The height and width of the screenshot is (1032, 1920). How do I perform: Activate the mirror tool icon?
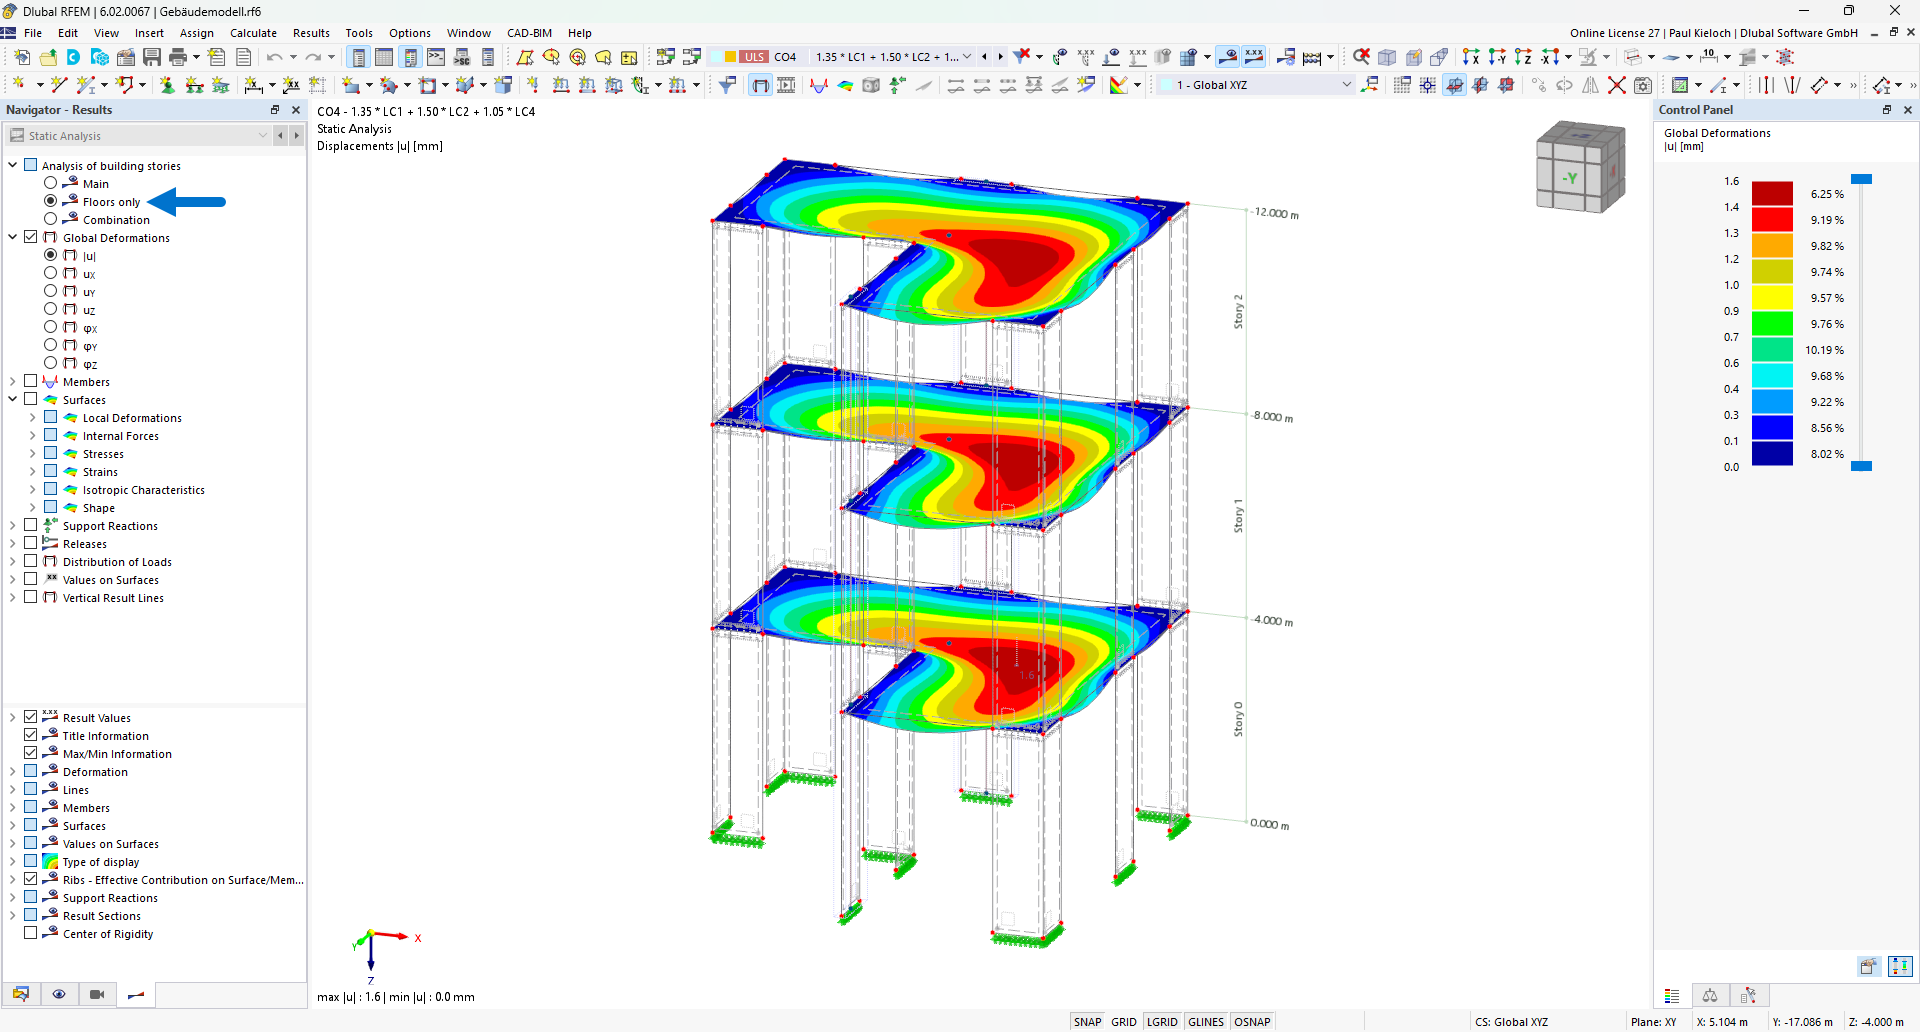[1589, 85]
